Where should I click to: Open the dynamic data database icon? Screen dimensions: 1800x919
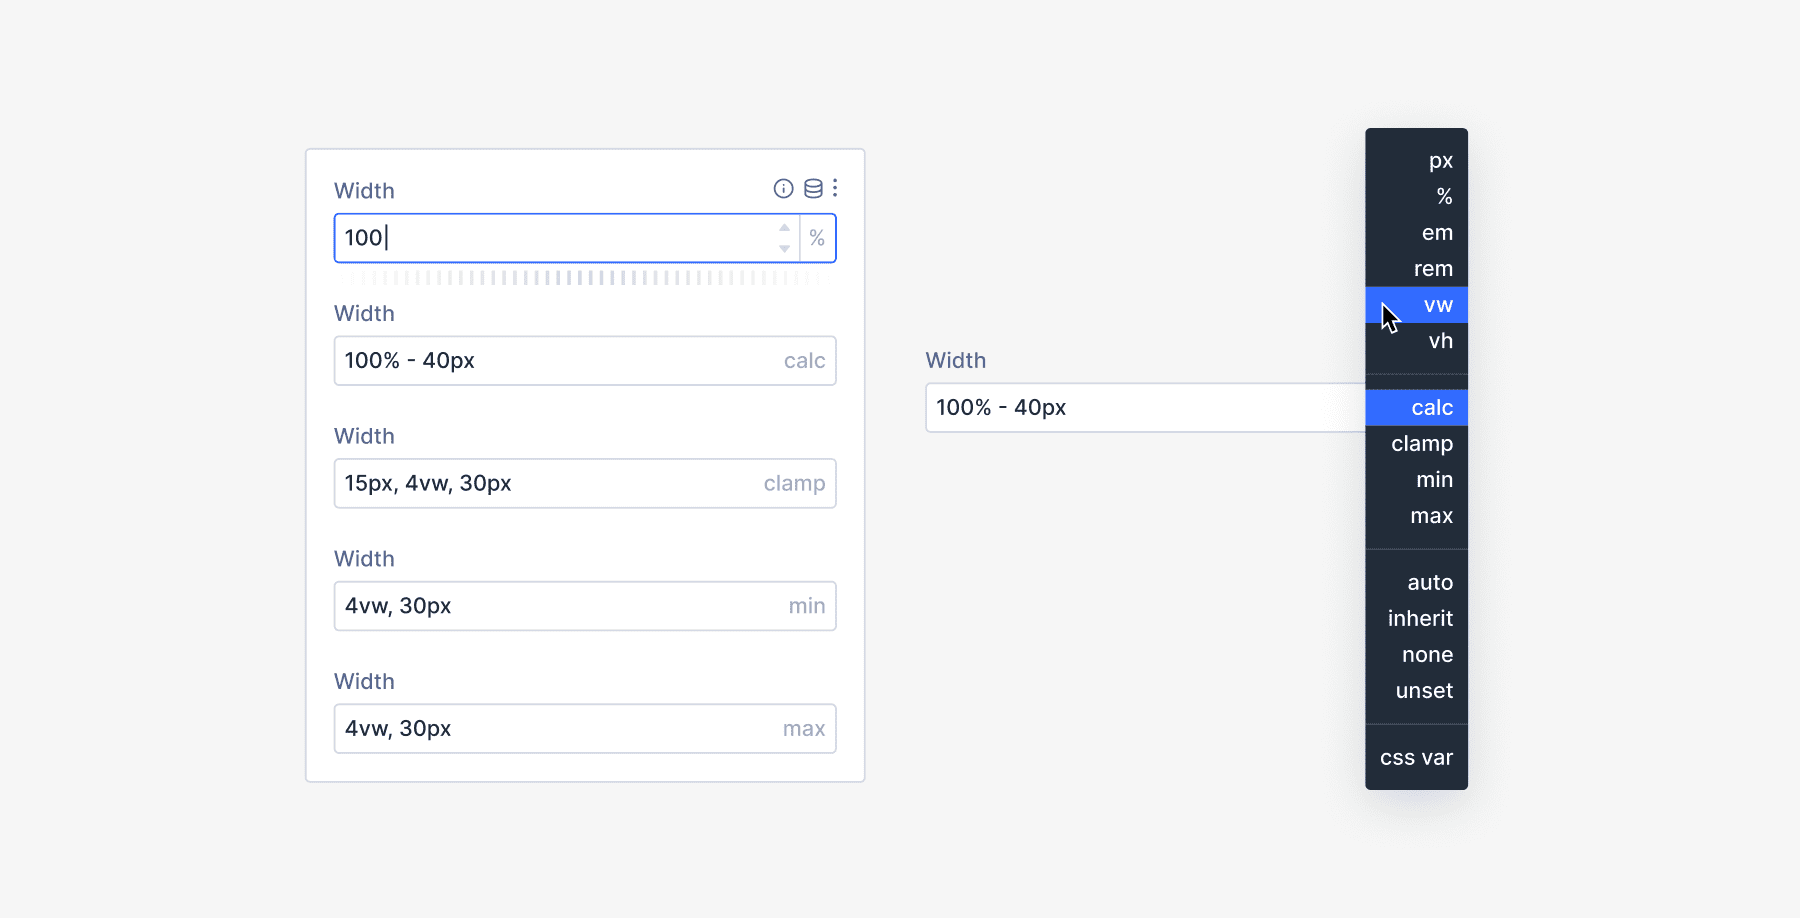pos(813,189)
